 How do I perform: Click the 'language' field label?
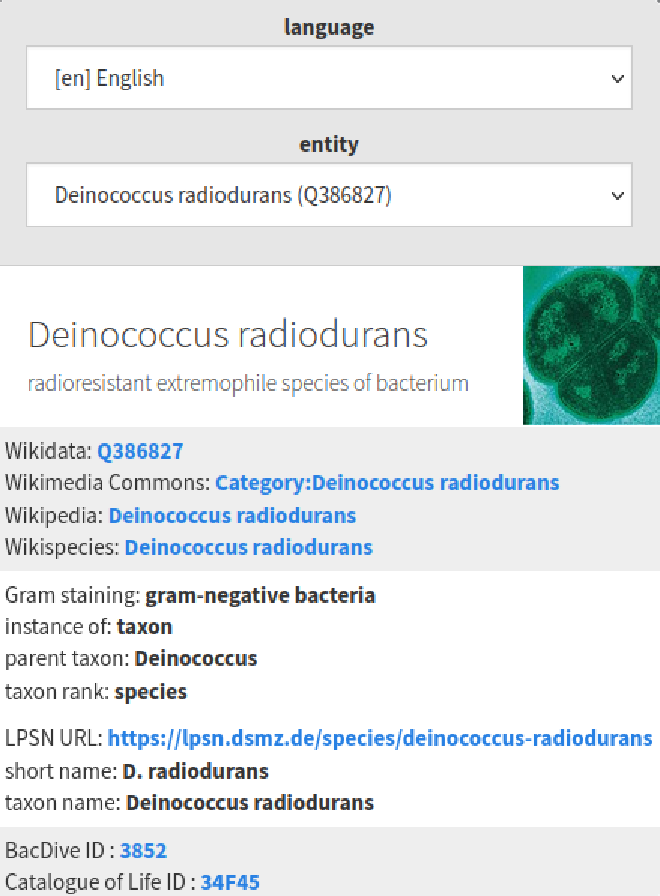coord(329,27)
